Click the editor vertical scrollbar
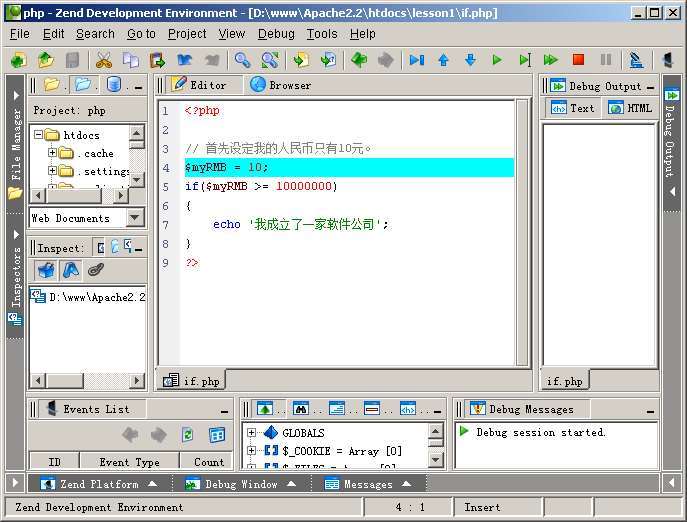Image resolution: width=687 pixels, height=522 pixels. [522, 232]
